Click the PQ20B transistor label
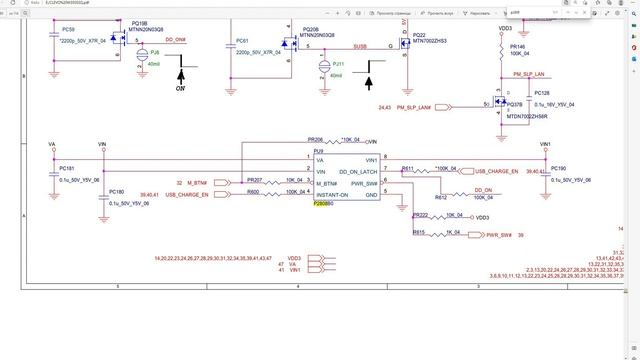This screenshot has height=360, width=640. (x=311, y=29)
